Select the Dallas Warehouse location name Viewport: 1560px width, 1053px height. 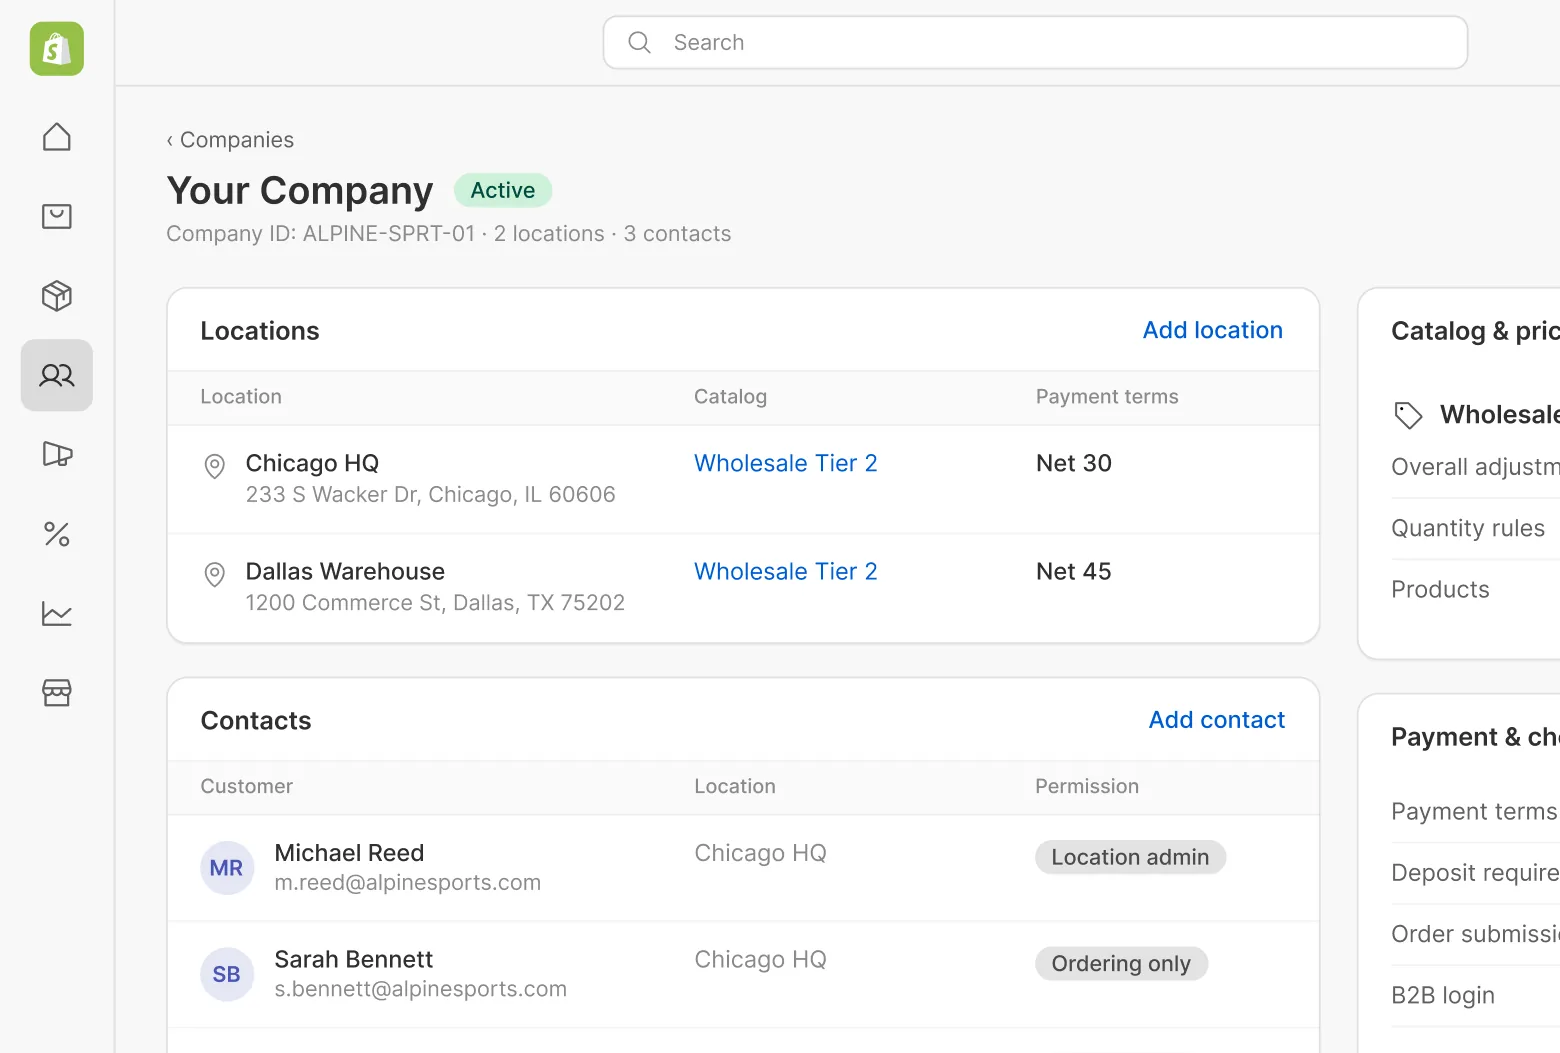345,571
